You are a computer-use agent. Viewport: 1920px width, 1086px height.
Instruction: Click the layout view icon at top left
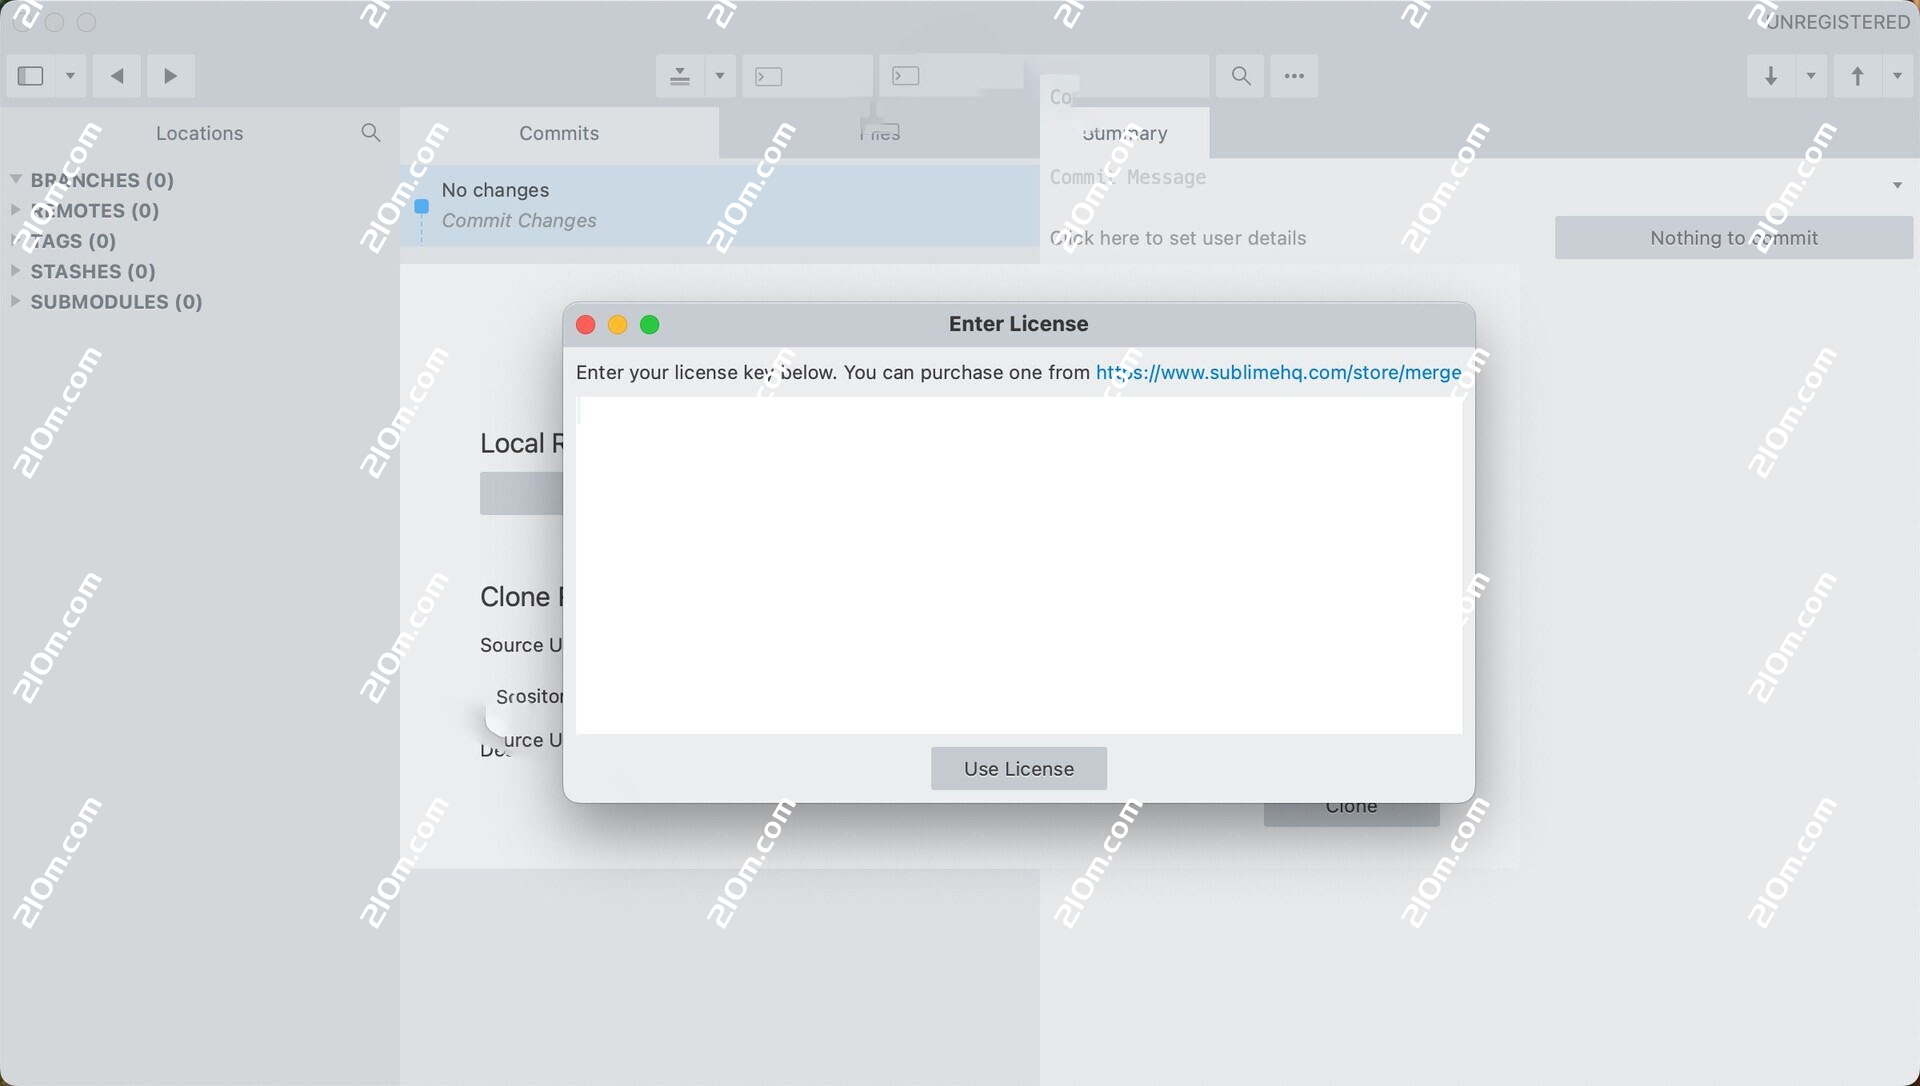click(29, 75)
